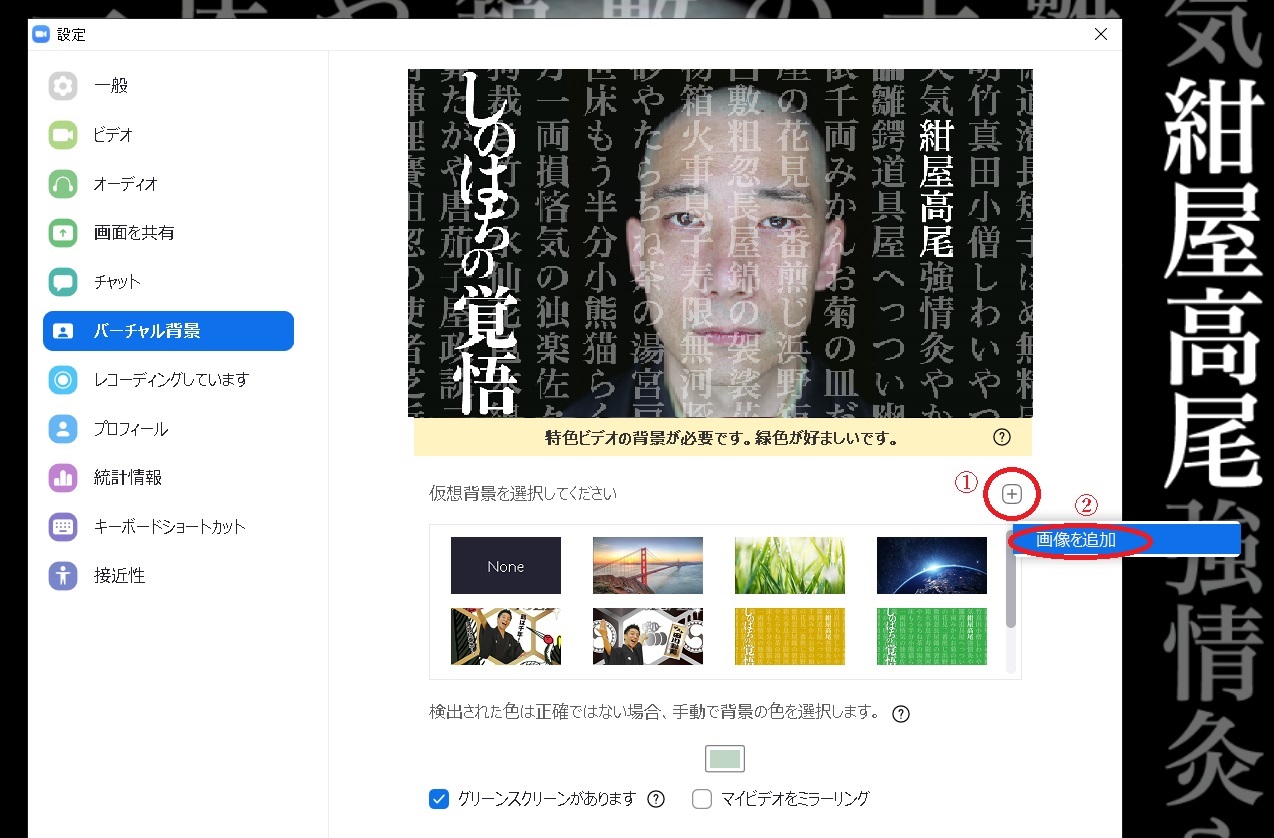The height and width of the screenshot is (838, 1274).
Task: Select second-row first performer photo background
Action: click(x=506, y=637)
